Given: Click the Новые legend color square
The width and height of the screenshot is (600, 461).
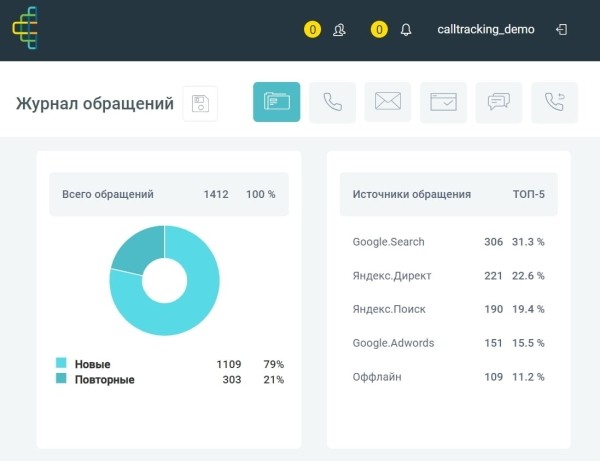Looking at the screenshot, I should coord(61,364).
